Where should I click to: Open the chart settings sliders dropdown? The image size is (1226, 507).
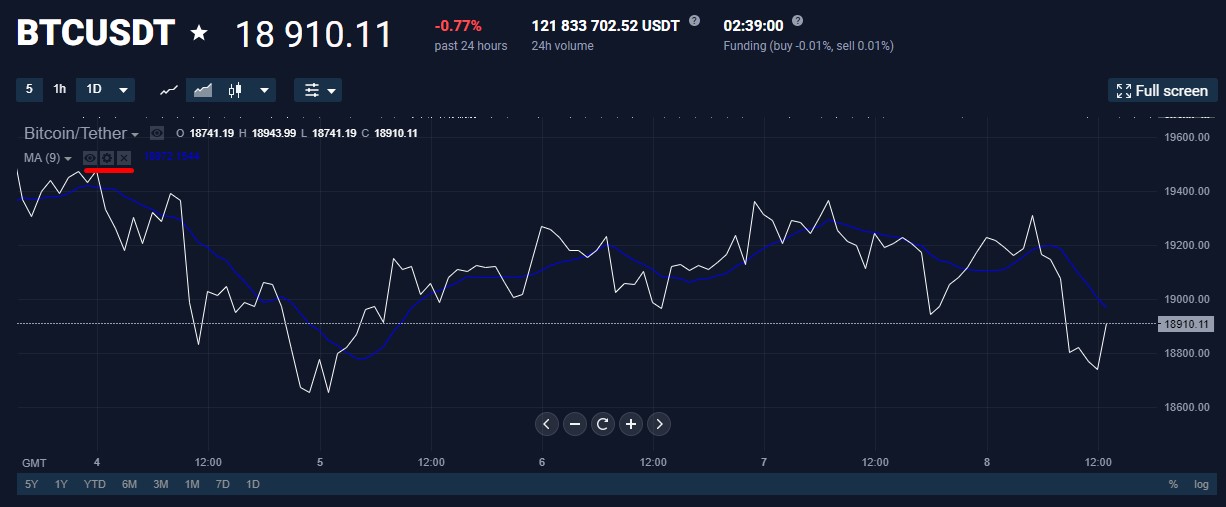point(318,90)
